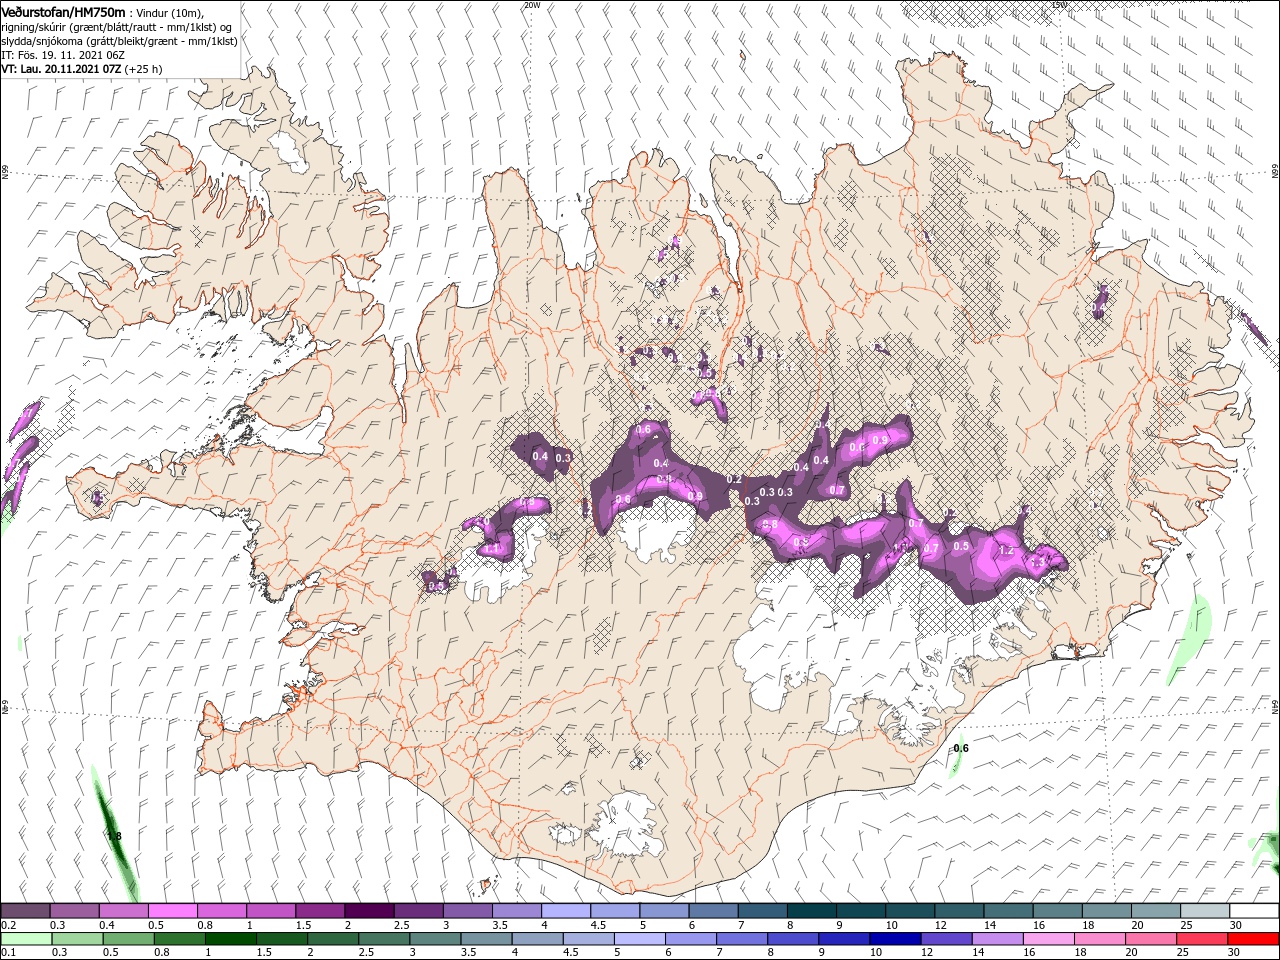Click the Veðurstofan/HM750m title text
The image size is (1280, 960).
[x=63, y=11]
